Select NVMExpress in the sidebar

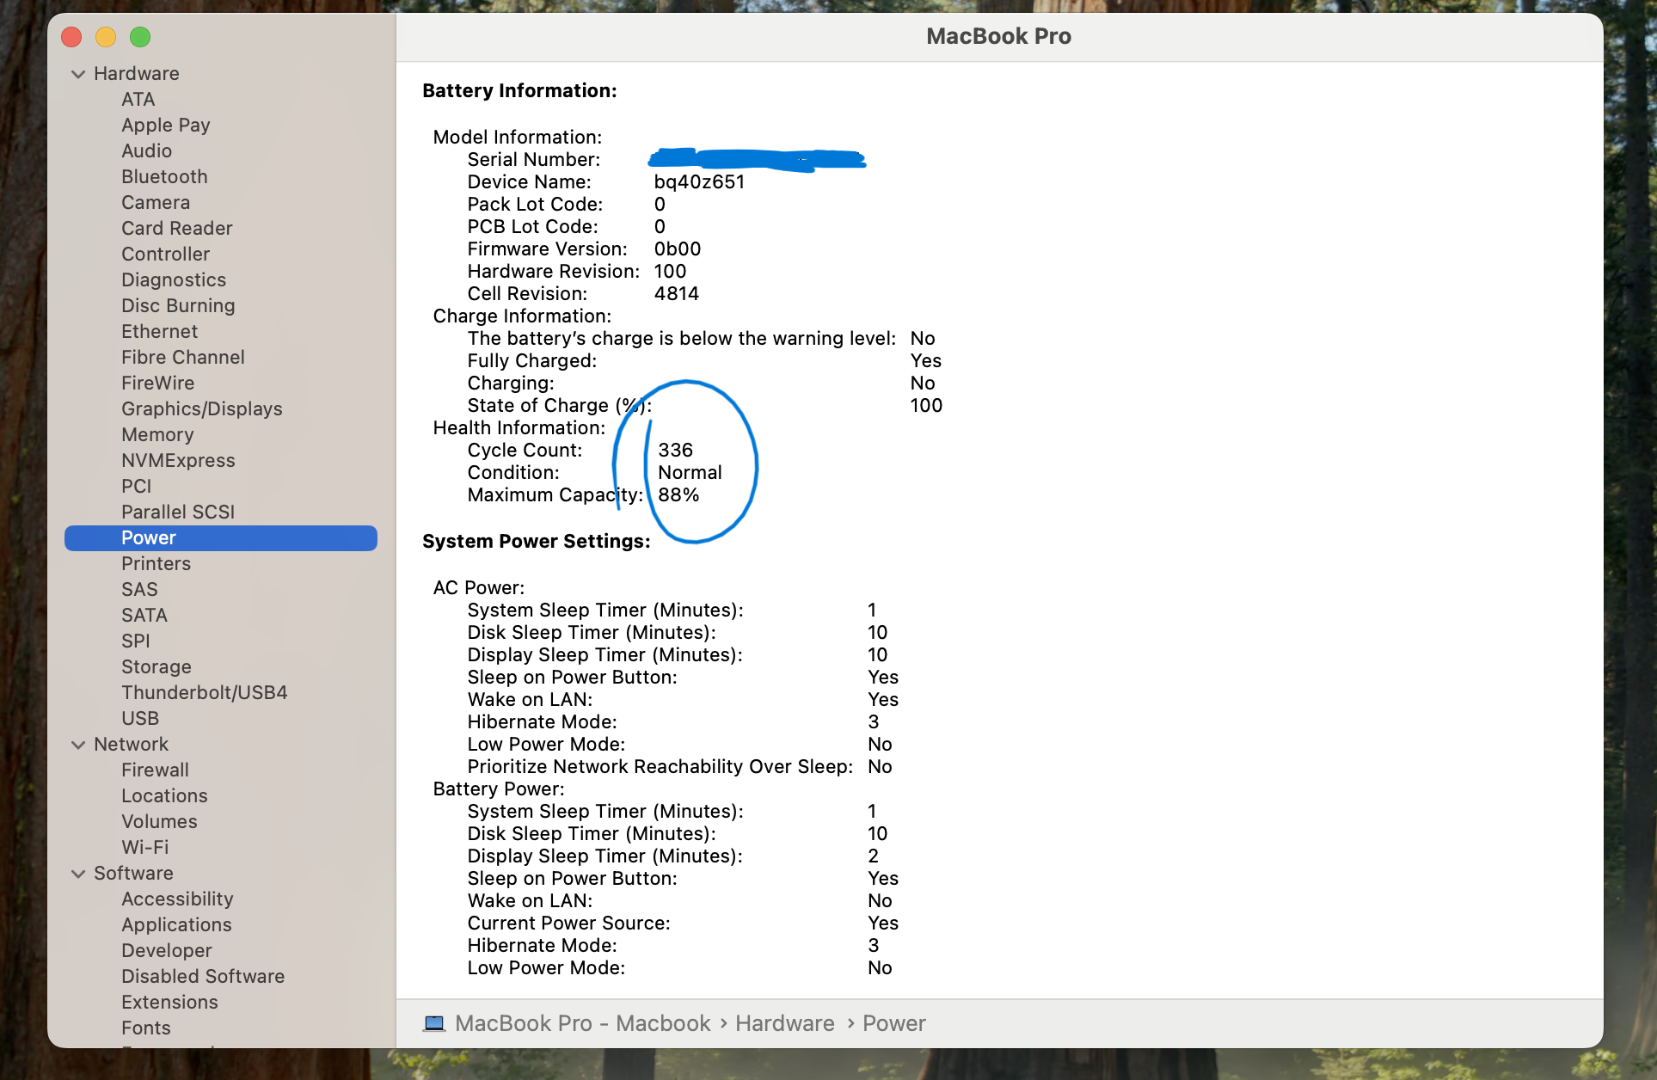point(179,461)
